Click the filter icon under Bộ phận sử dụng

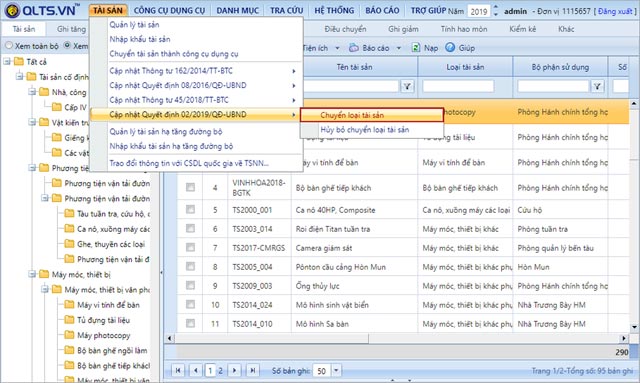pos(597,86)
